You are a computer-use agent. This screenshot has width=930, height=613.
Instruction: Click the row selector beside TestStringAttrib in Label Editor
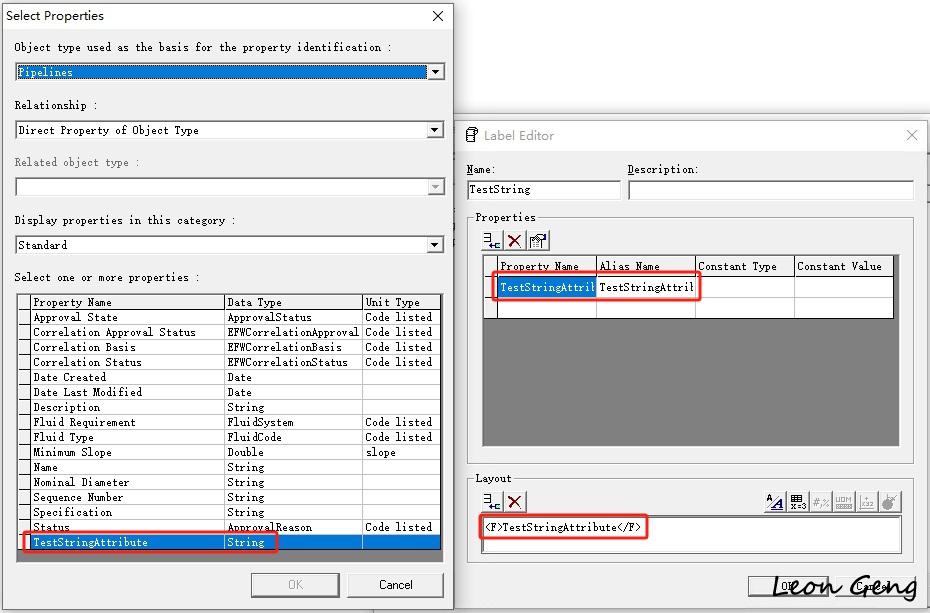(491, 287)
